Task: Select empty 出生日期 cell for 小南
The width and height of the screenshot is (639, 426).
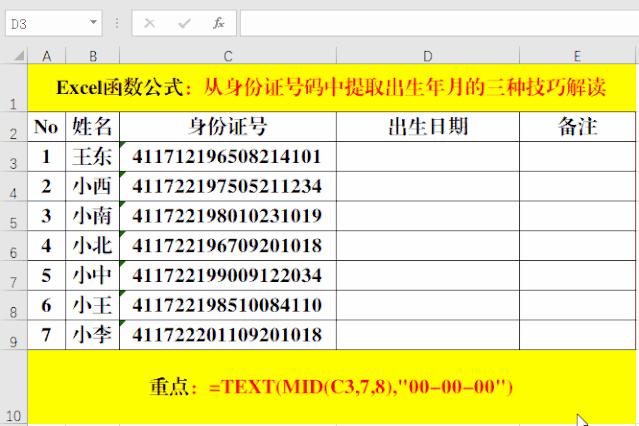Action: pyautogui.click(x=427, y=216)
